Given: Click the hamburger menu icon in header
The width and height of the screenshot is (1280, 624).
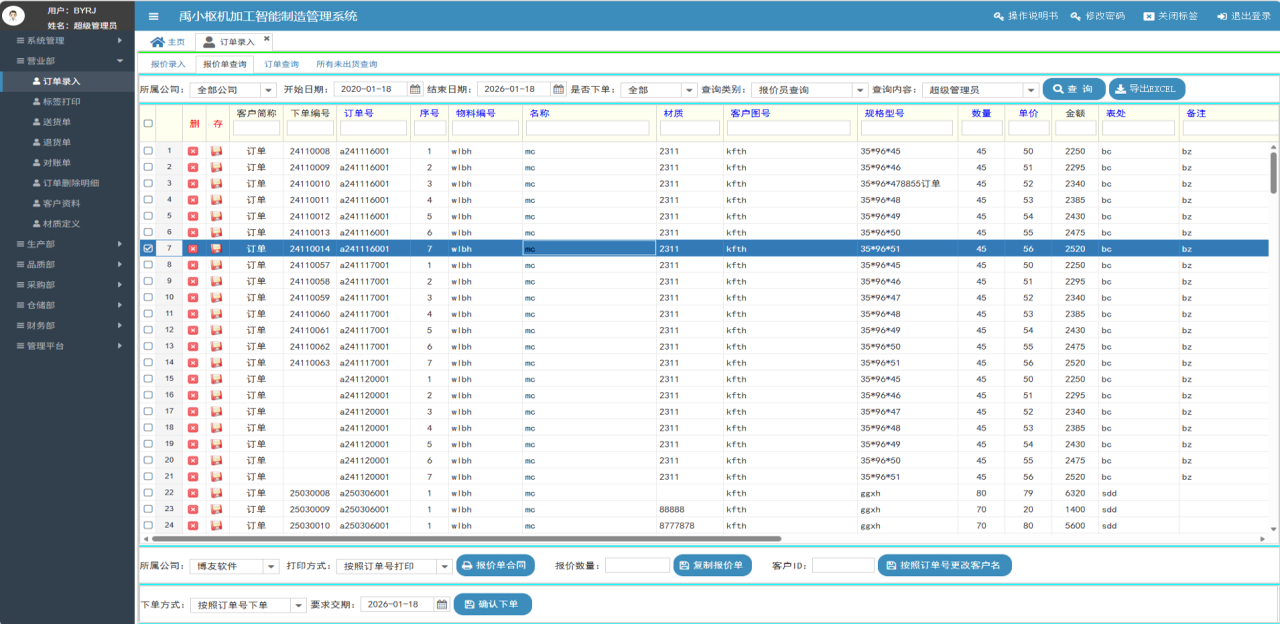Looking at the screenshot, I should pyautogui.click(x=153, y=16).
